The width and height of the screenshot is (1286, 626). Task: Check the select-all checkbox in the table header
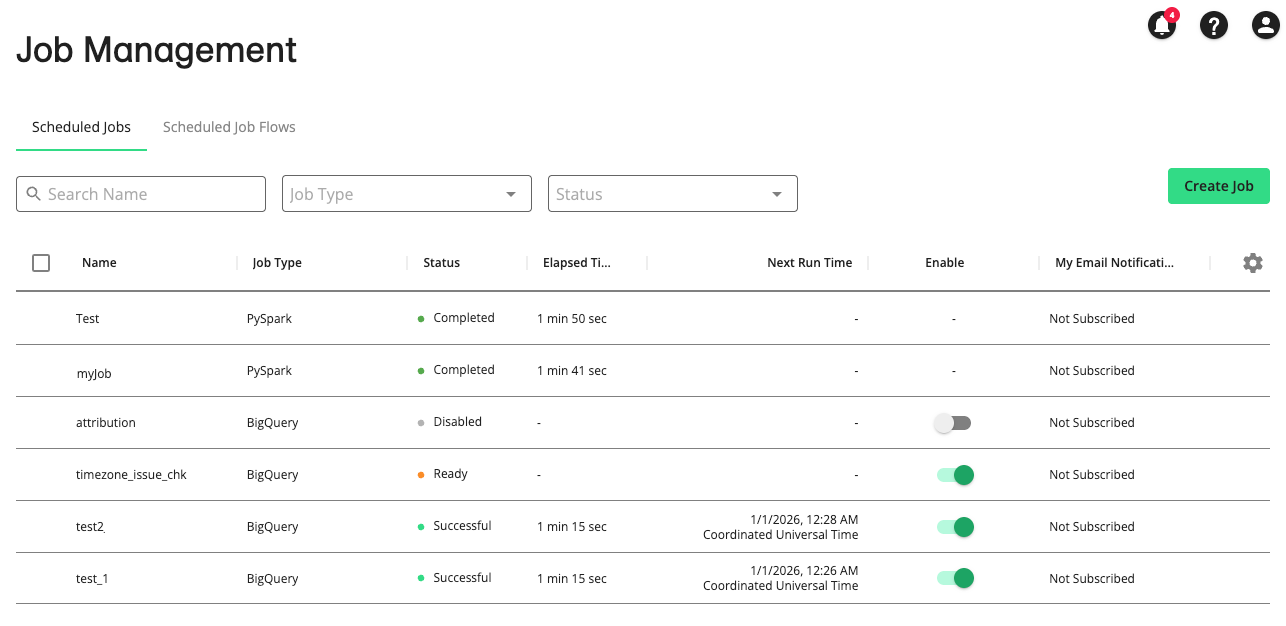[x=41, y=262]
